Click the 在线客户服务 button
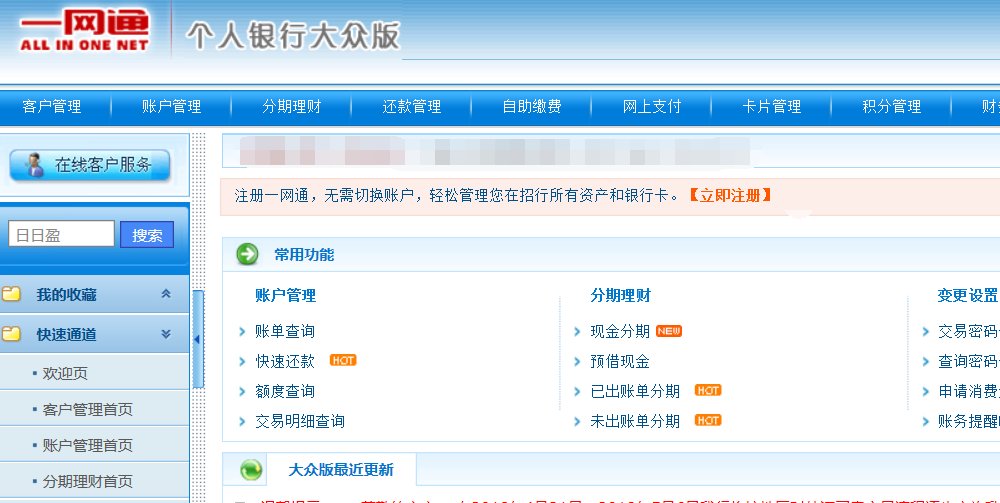The image size is (1000, 503). tap(90, 165)
